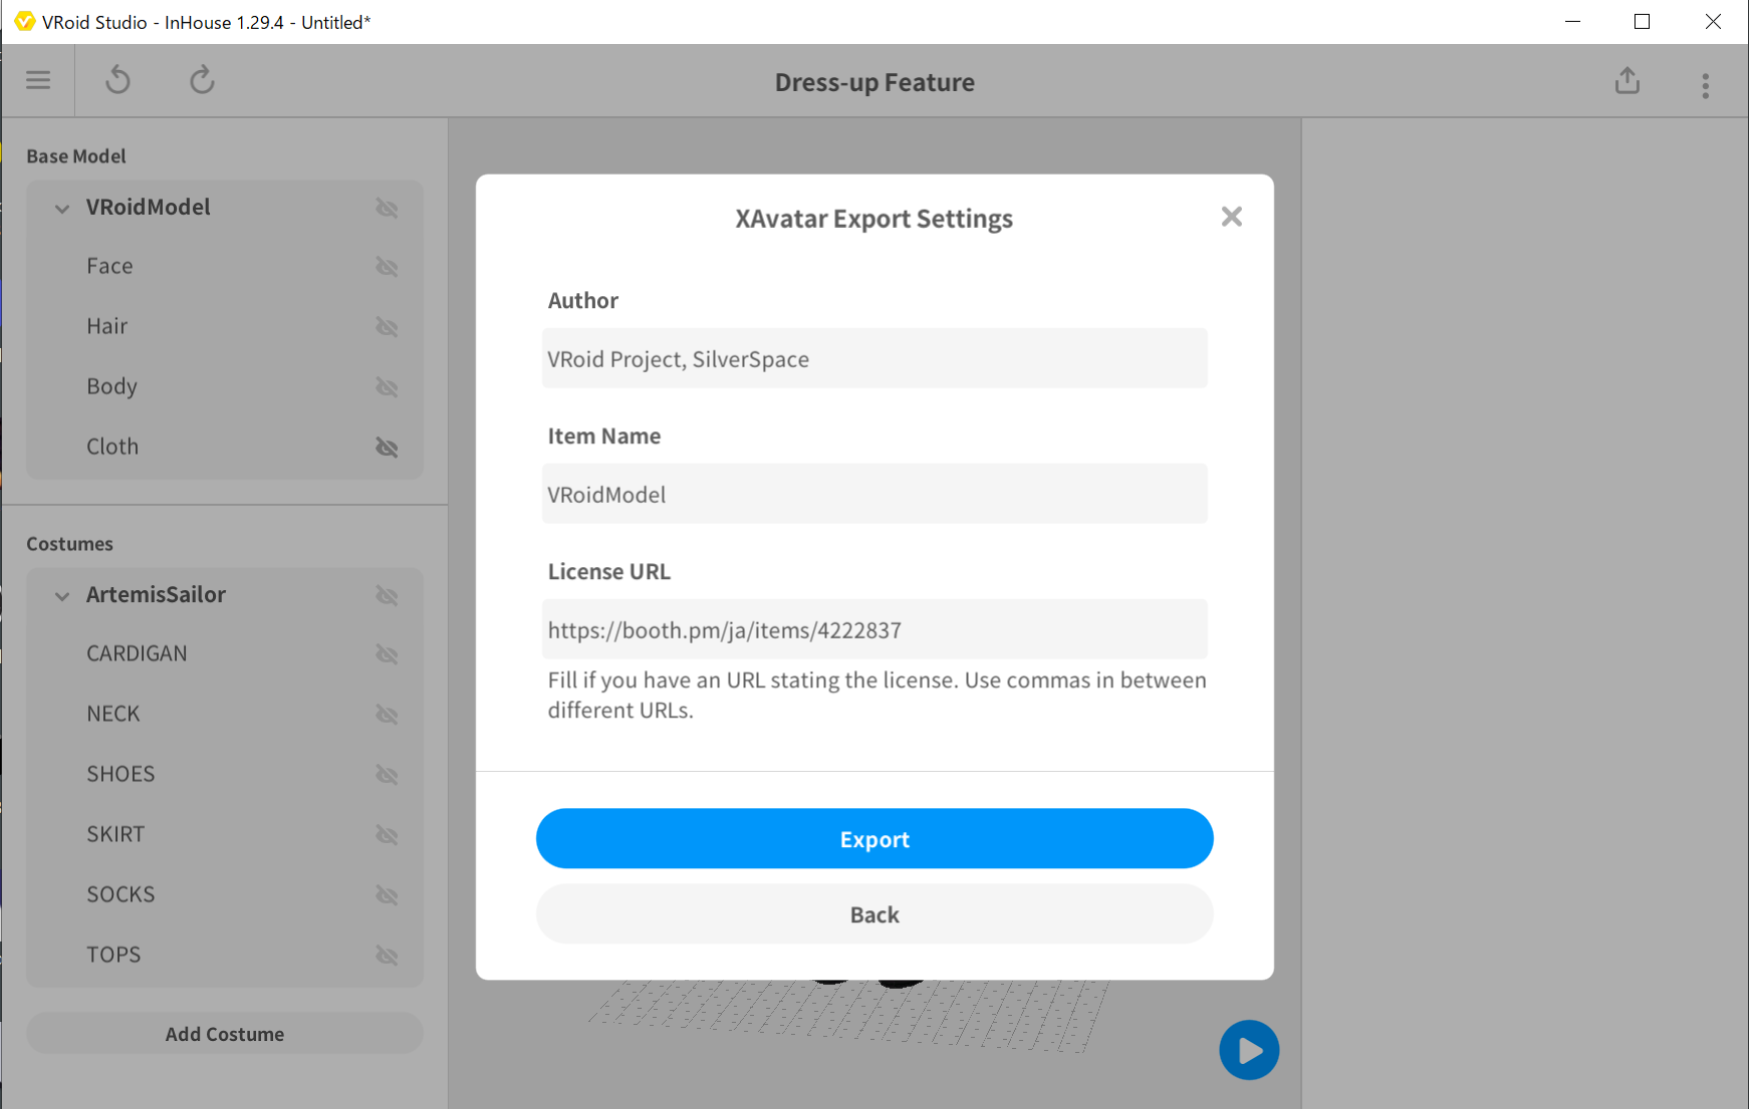The image size is (1749, 1109).
Task: Toggle visibility of the SKIRT costume item
Action: (x=387, y=835)
